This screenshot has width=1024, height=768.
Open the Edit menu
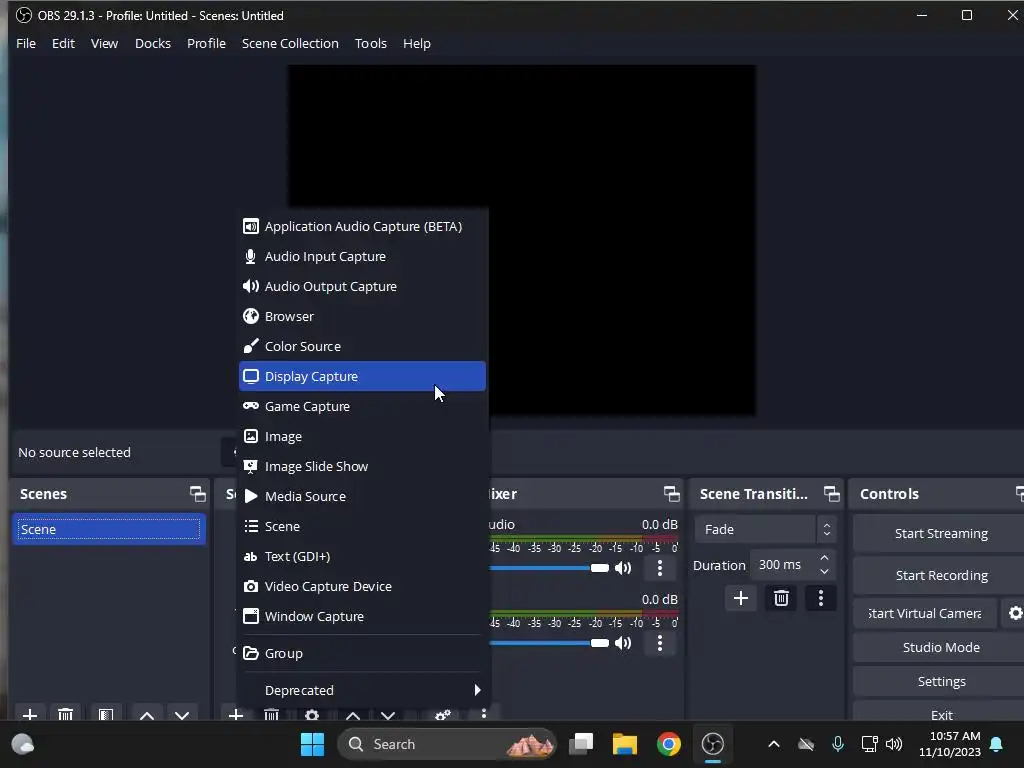[x=63, y=44]
